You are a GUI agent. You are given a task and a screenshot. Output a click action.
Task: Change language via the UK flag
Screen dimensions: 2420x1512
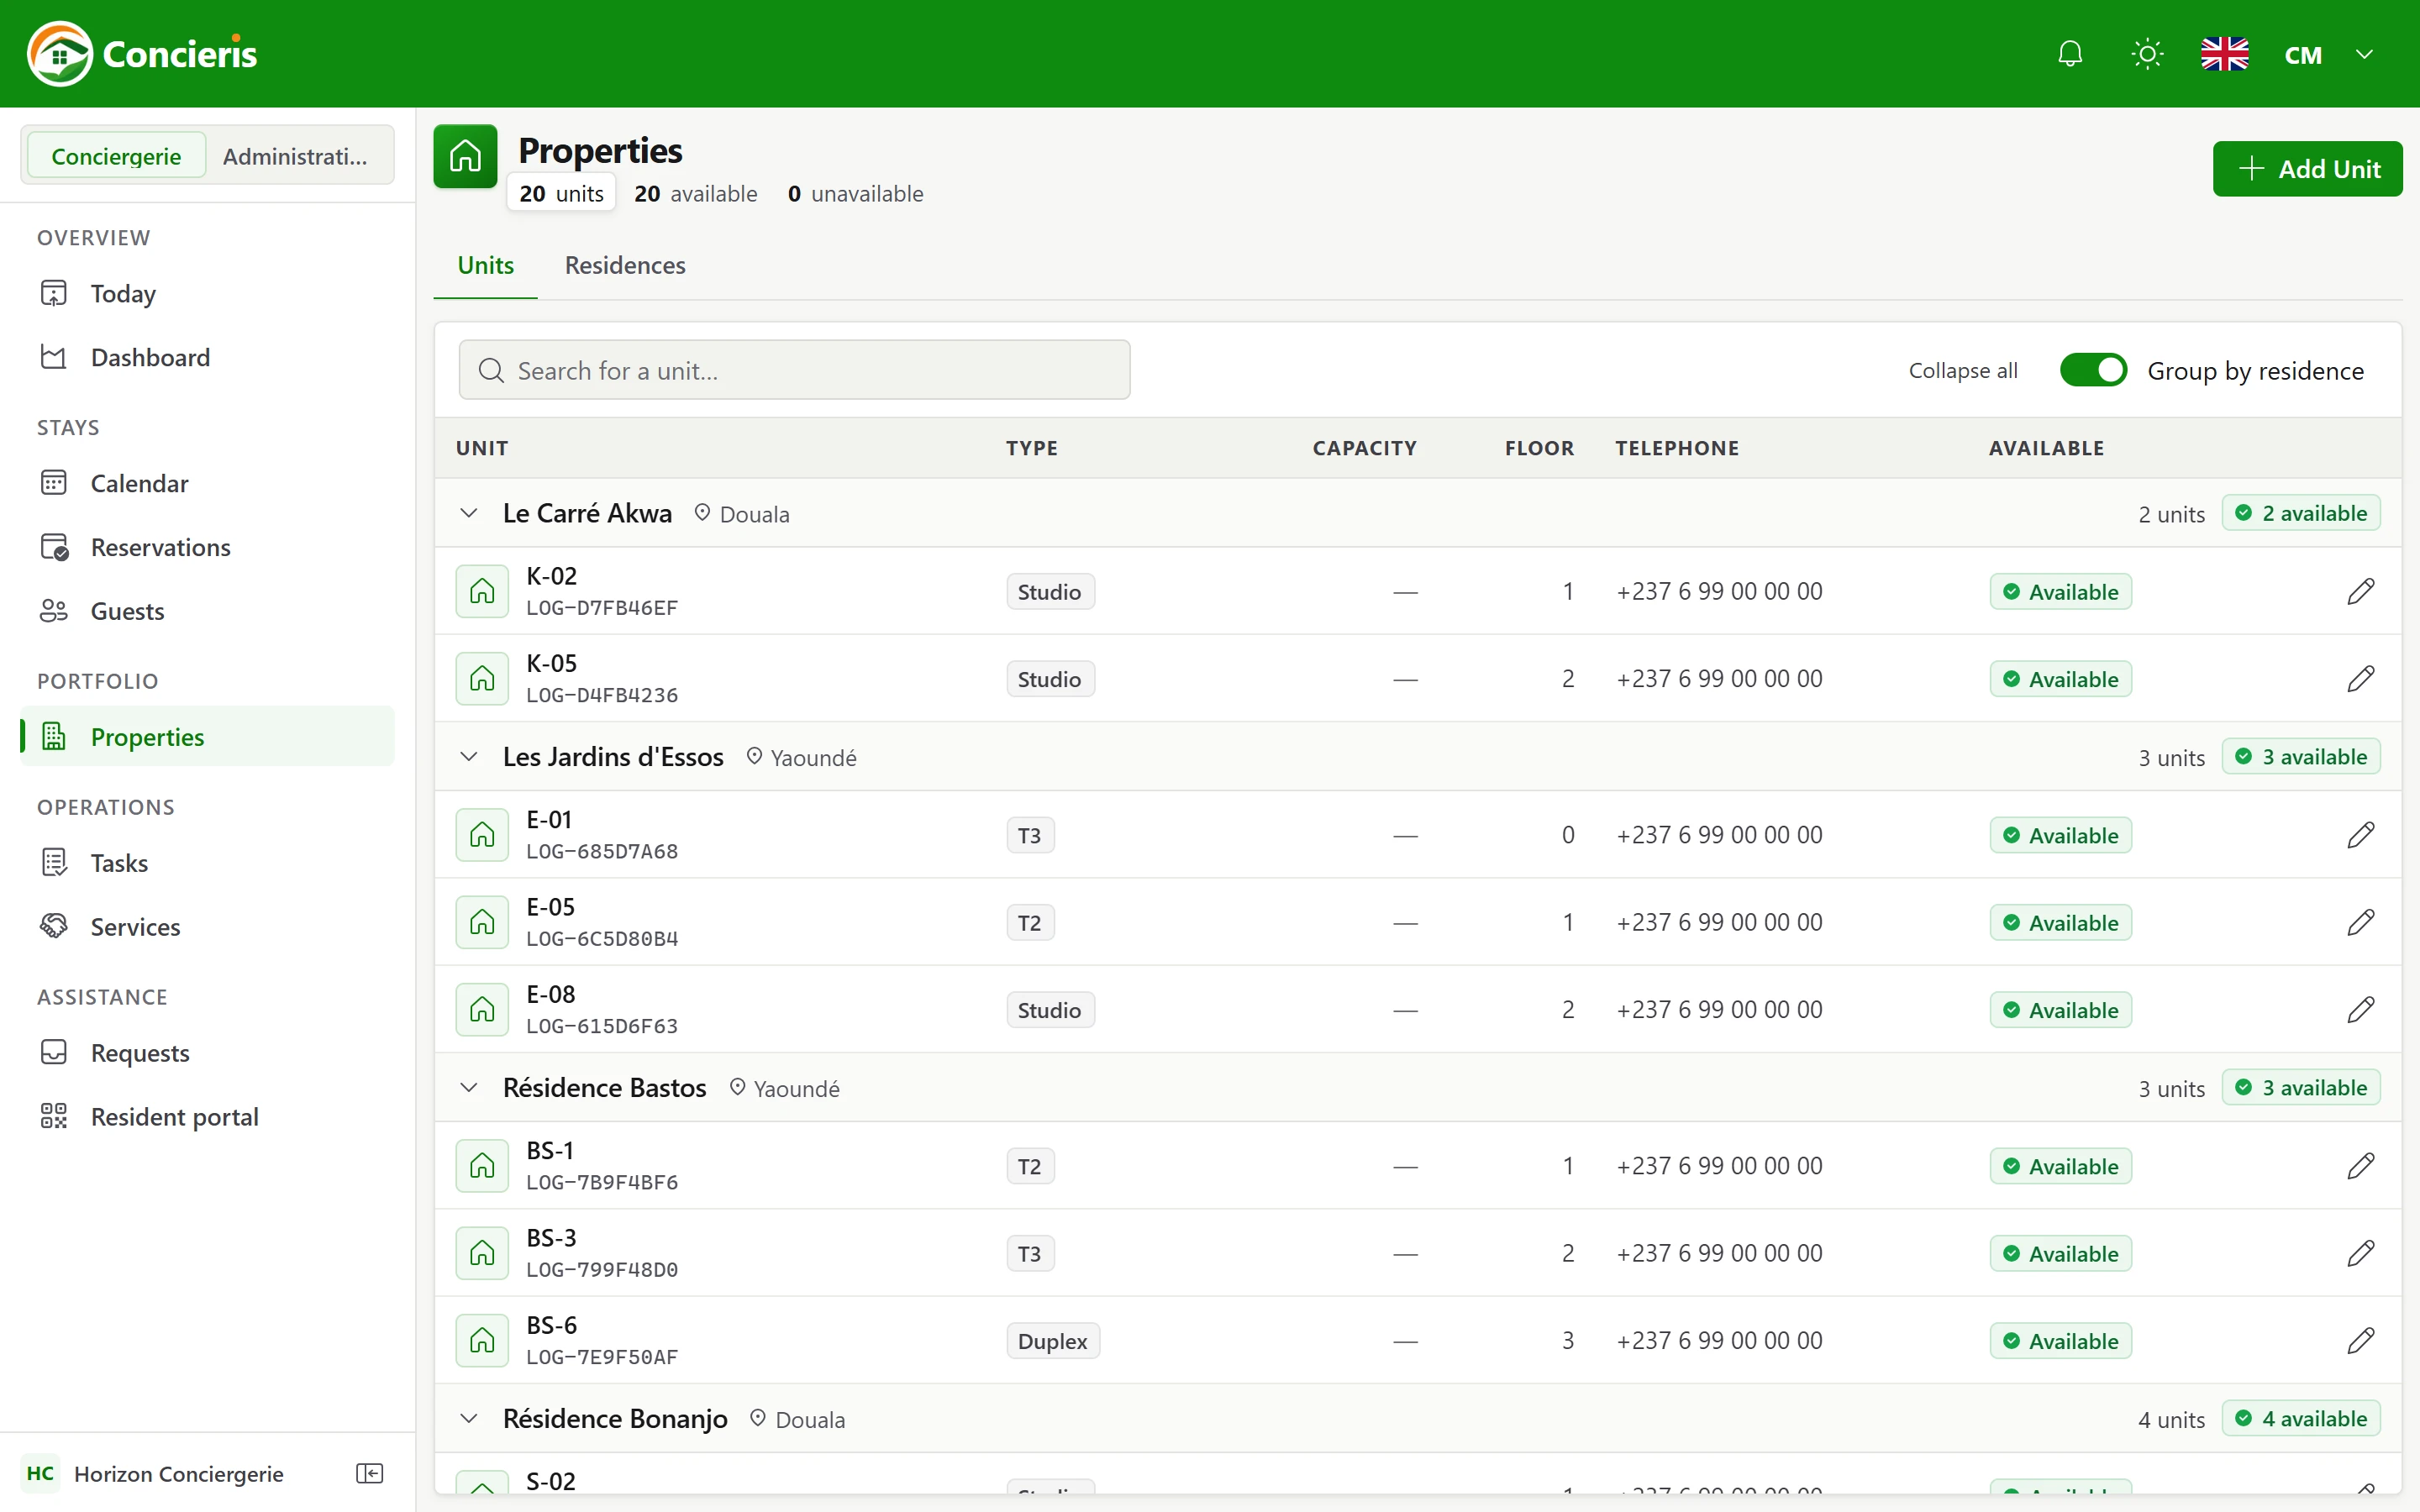(x=2224, y=54)
